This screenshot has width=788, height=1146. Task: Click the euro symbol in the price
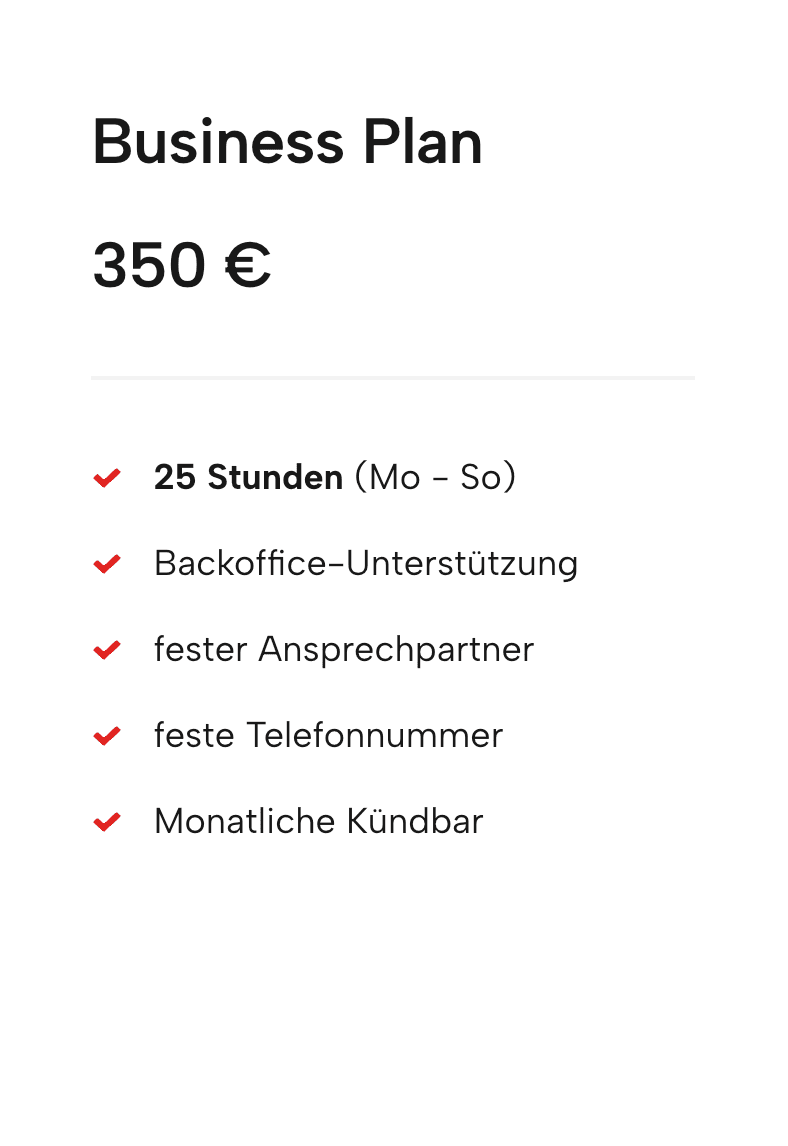[x=247, y=266]
